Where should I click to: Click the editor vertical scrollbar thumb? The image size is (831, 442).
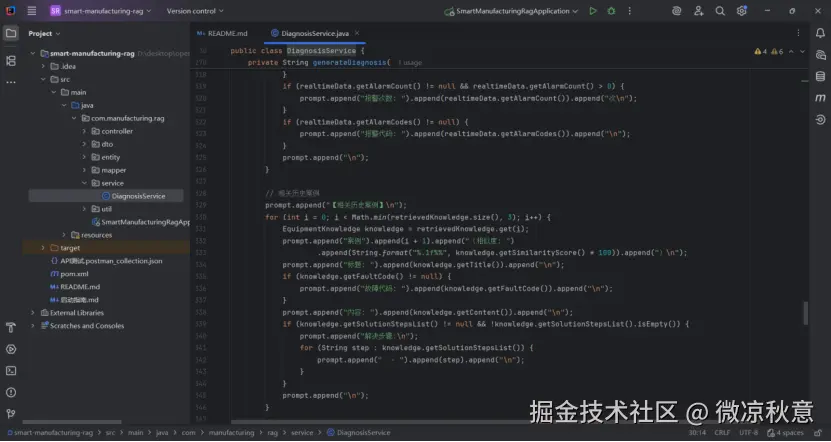[x=806, y=313]
